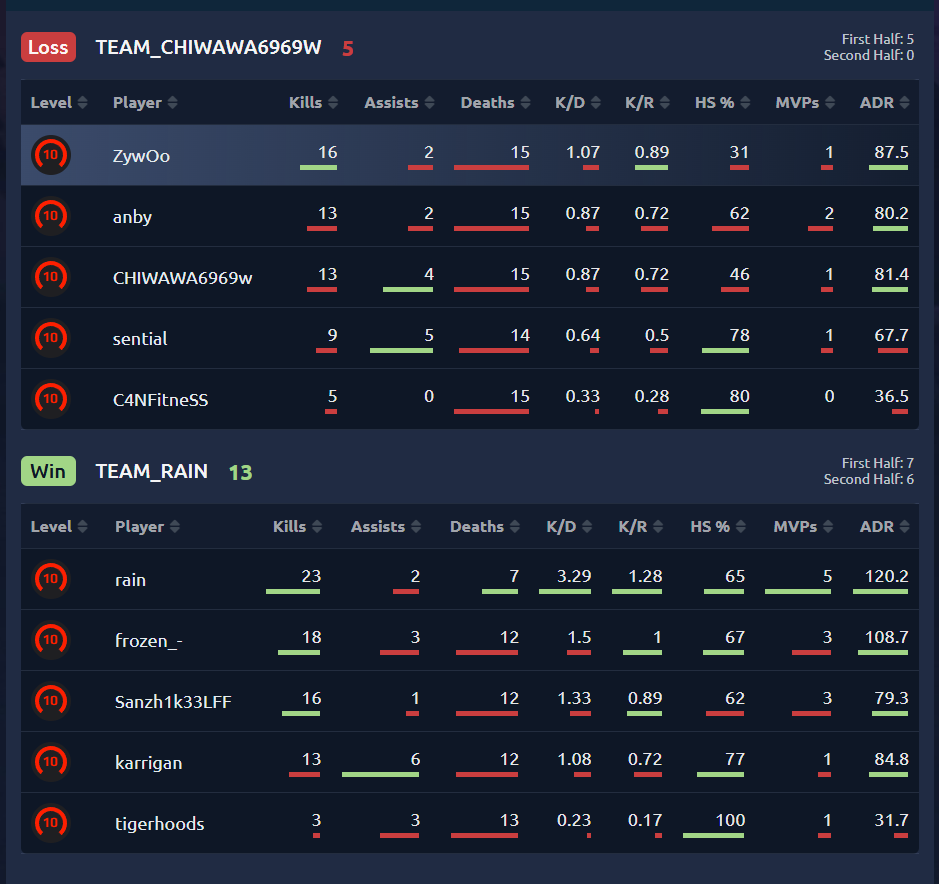This screenshot has width=939, height=884.
Task: Open karrigan player profile
Action: 149,763
